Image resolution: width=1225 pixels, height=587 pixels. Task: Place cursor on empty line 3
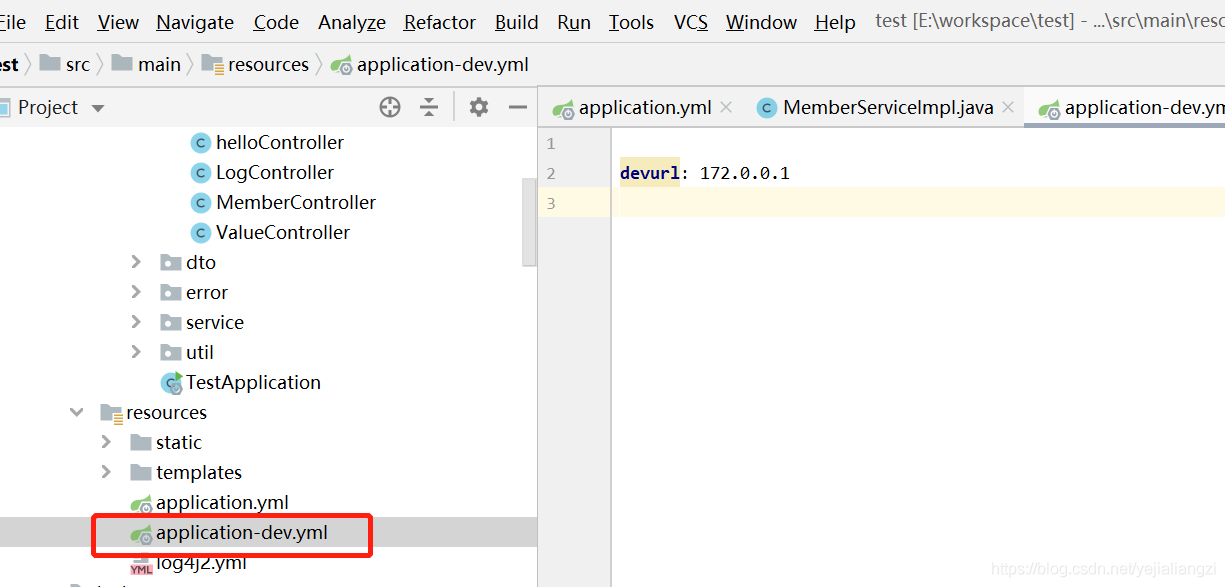(918, 203)
